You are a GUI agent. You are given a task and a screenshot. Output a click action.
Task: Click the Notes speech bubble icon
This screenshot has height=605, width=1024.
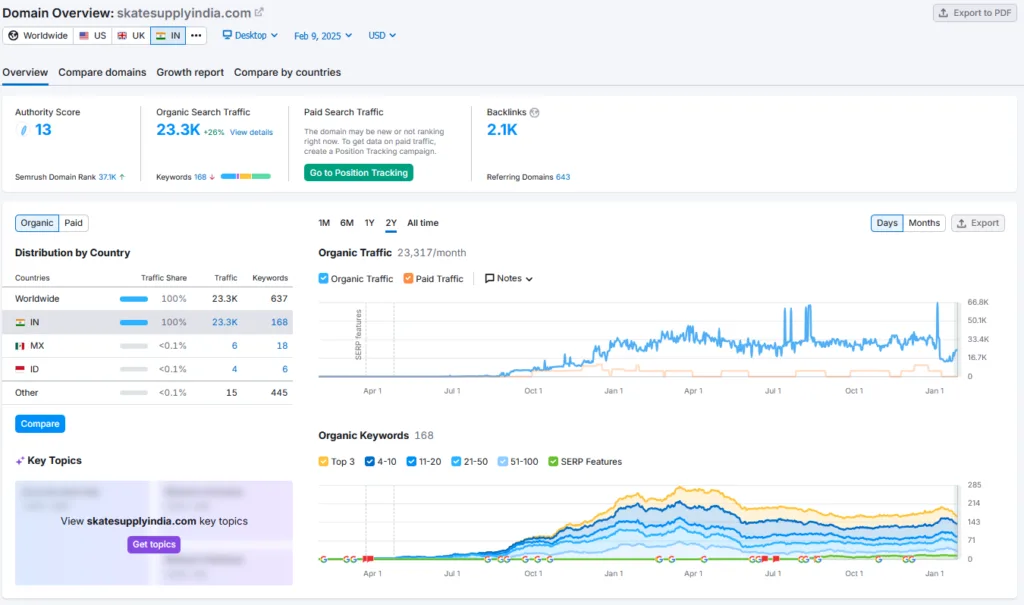coord(489,278)
